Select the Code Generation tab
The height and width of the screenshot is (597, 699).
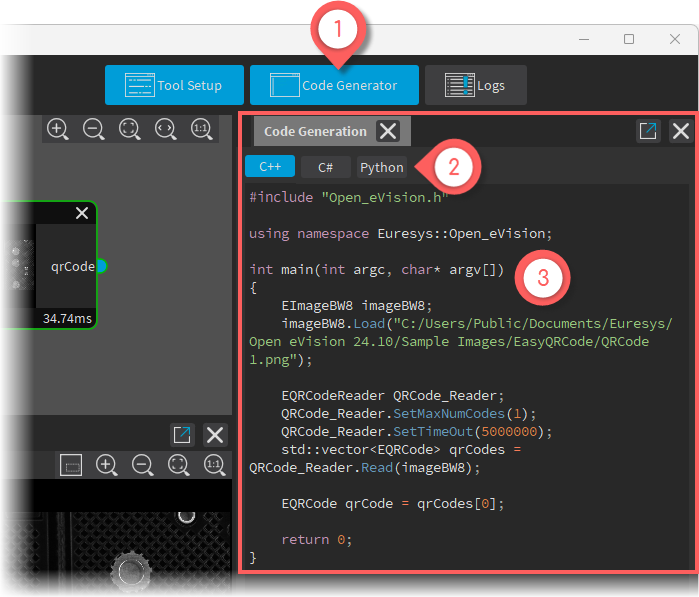coord(315,131)
